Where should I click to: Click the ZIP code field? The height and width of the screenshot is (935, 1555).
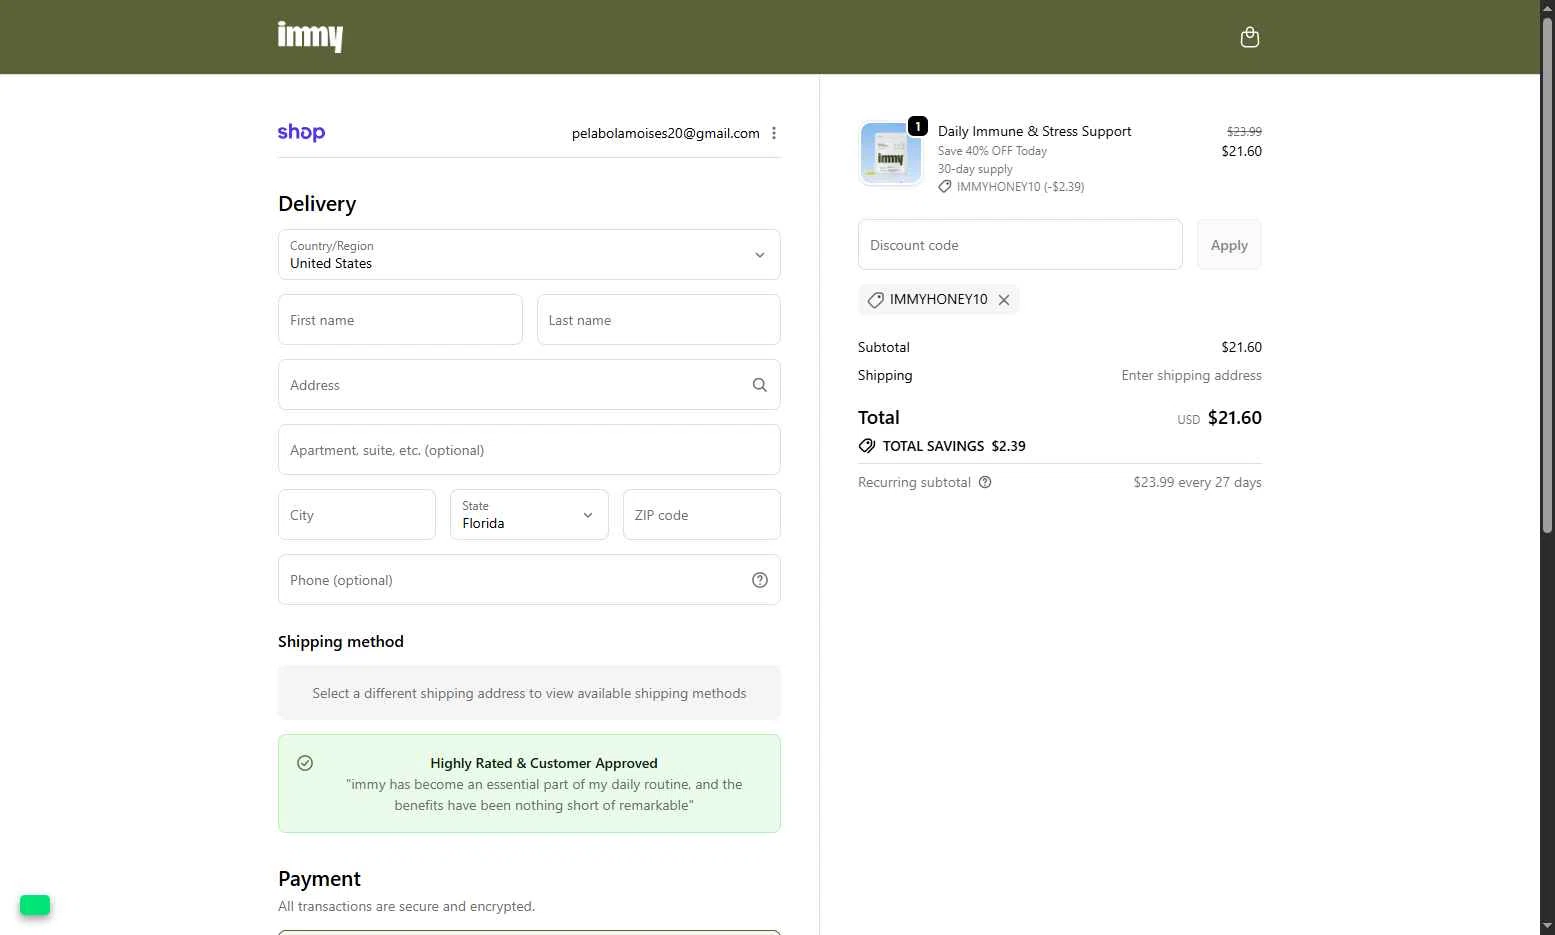pyautogui.click(x=702, y=515)
